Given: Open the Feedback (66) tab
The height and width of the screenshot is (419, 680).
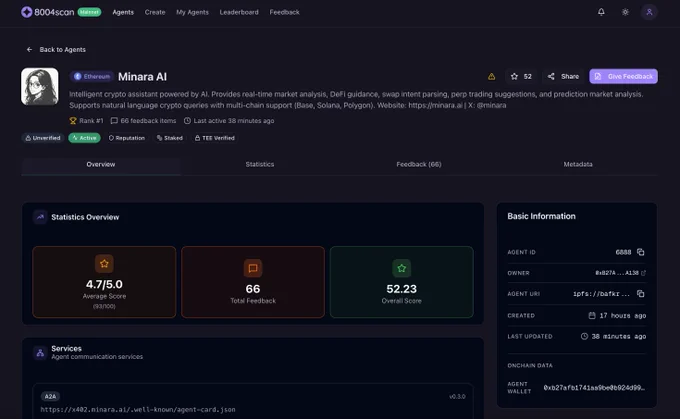Looking at the screenshot, I should (x=419, y=164).
